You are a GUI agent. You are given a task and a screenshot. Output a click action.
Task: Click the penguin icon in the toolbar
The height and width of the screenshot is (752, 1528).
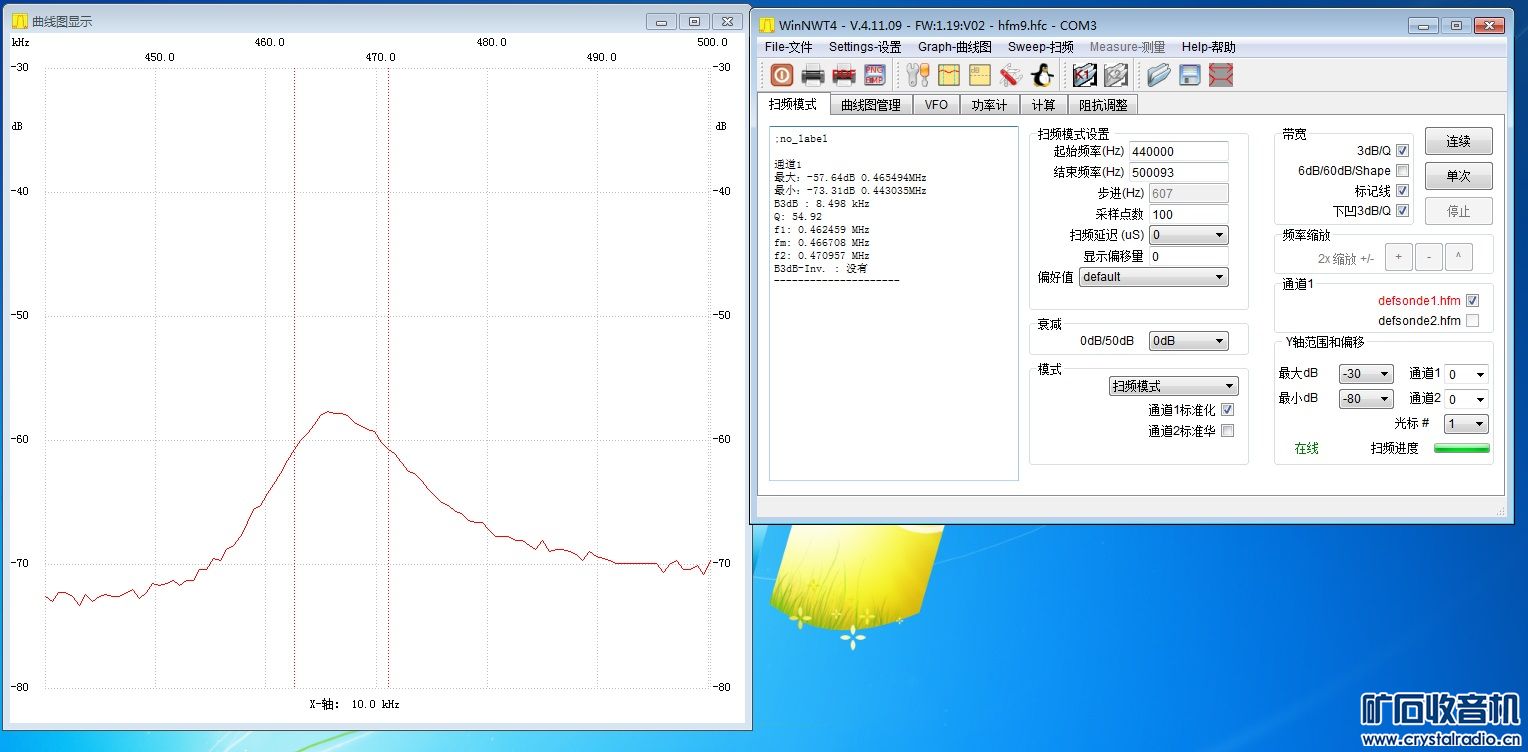click(x=1042, y=75)
